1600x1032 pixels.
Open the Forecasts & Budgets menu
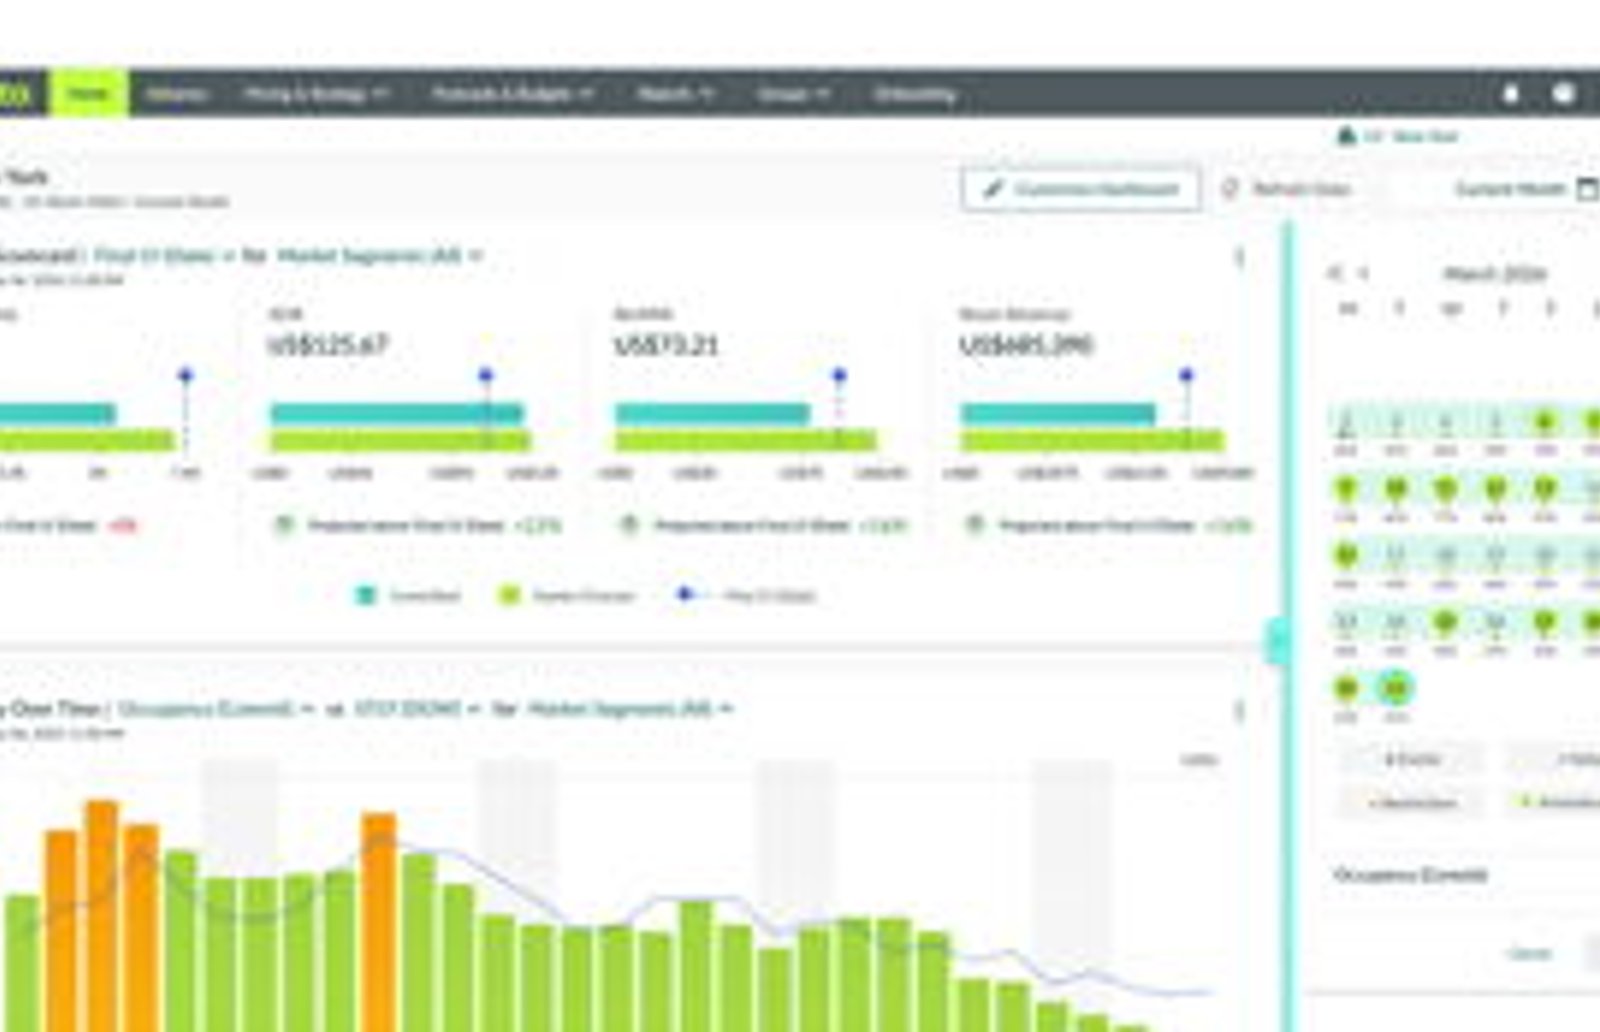pyautogui.click(x=513, y=94)
